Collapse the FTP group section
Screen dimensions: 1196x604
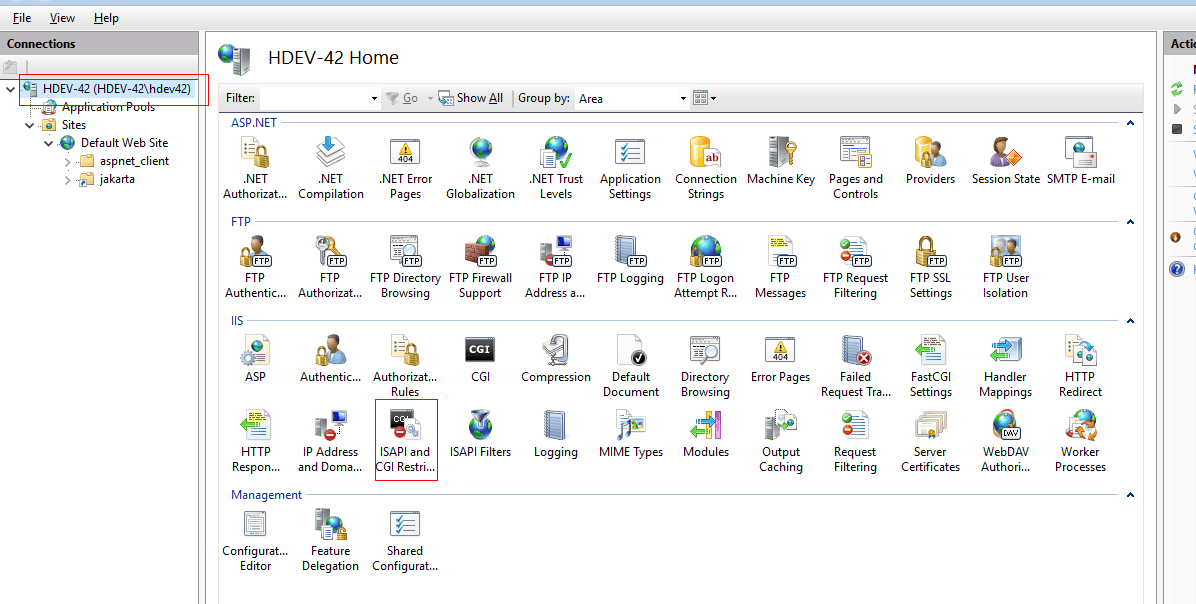1130,222
